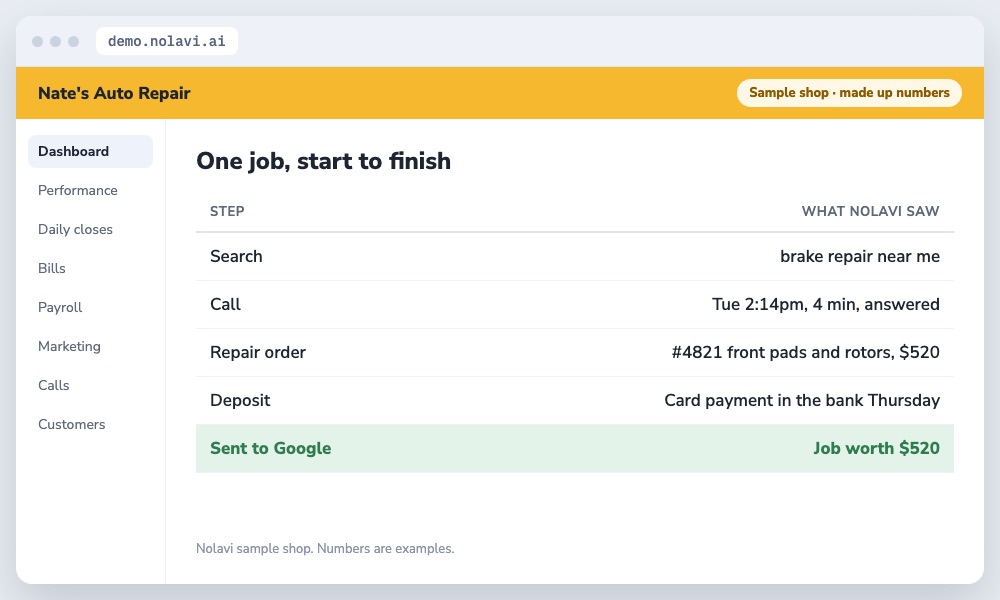This screenshot has height=600, width=1000.
Task: Select the Search step cell
Action: pos(236,256)
